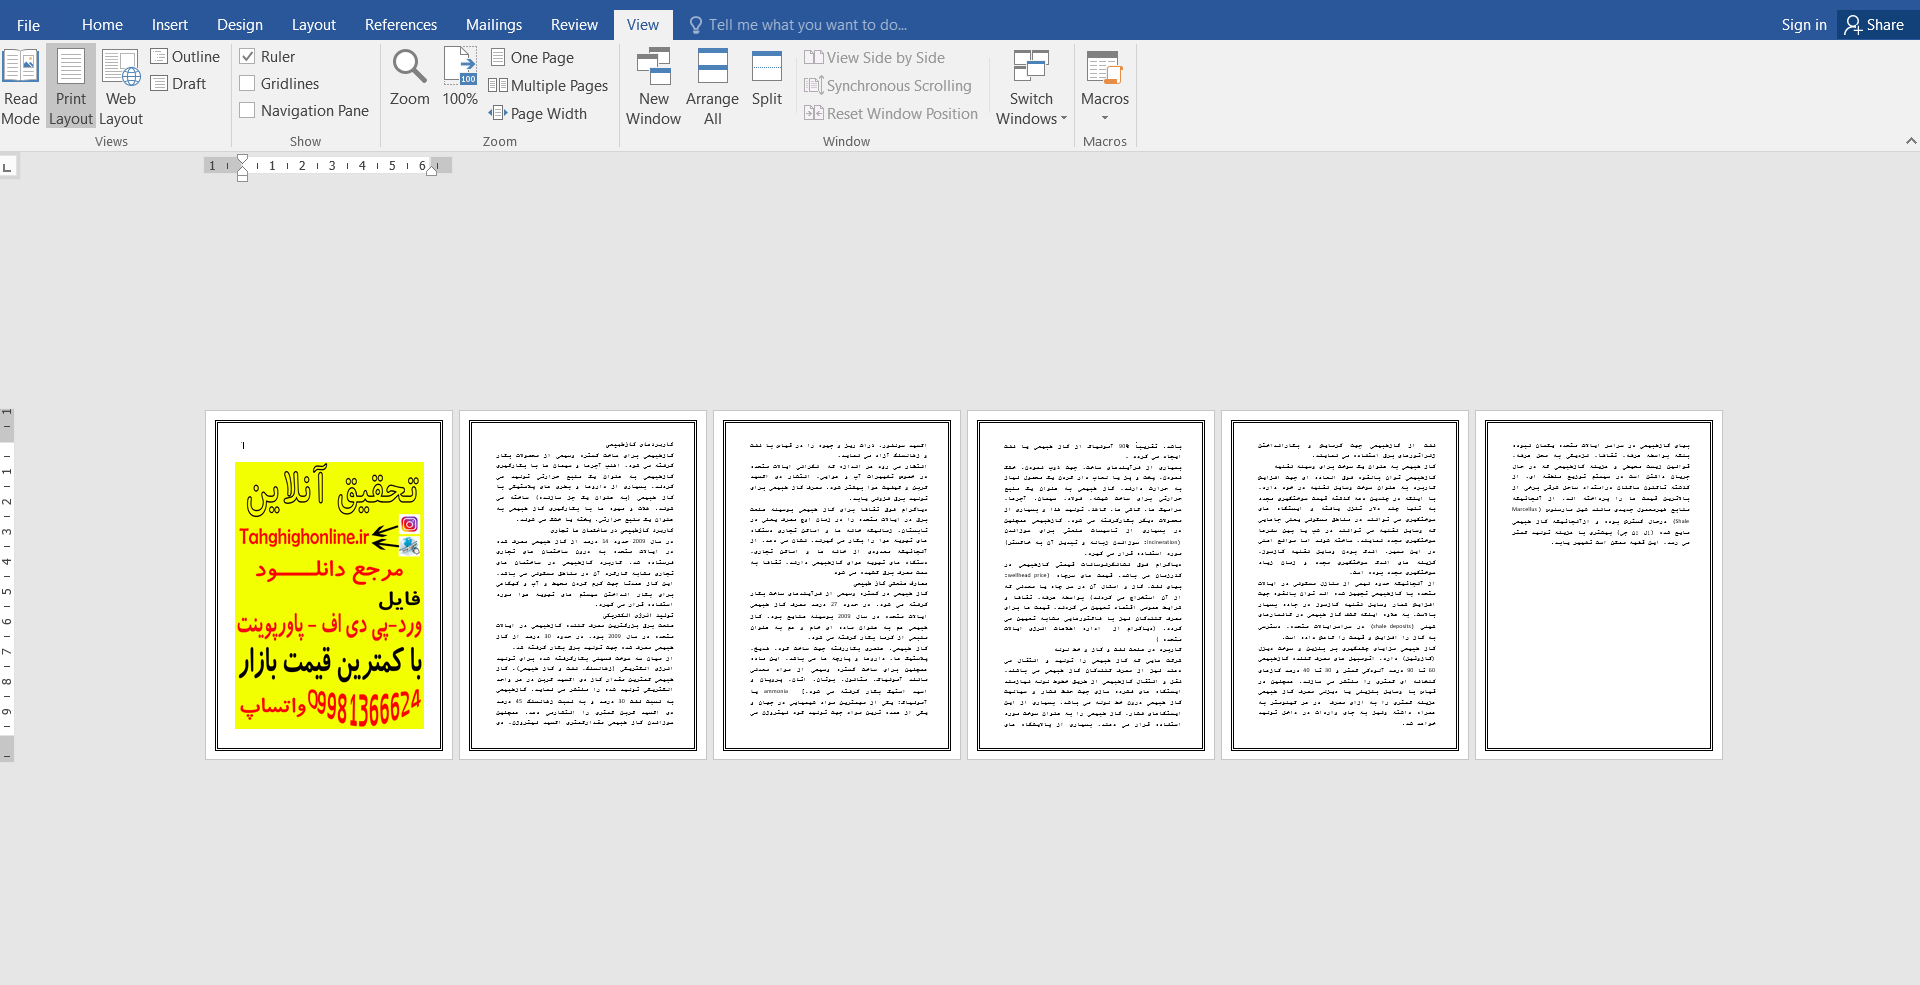This screenshot has height=985, width=1920.
Task: Show Multiple Pages zoom
Action: pos(548,85)
